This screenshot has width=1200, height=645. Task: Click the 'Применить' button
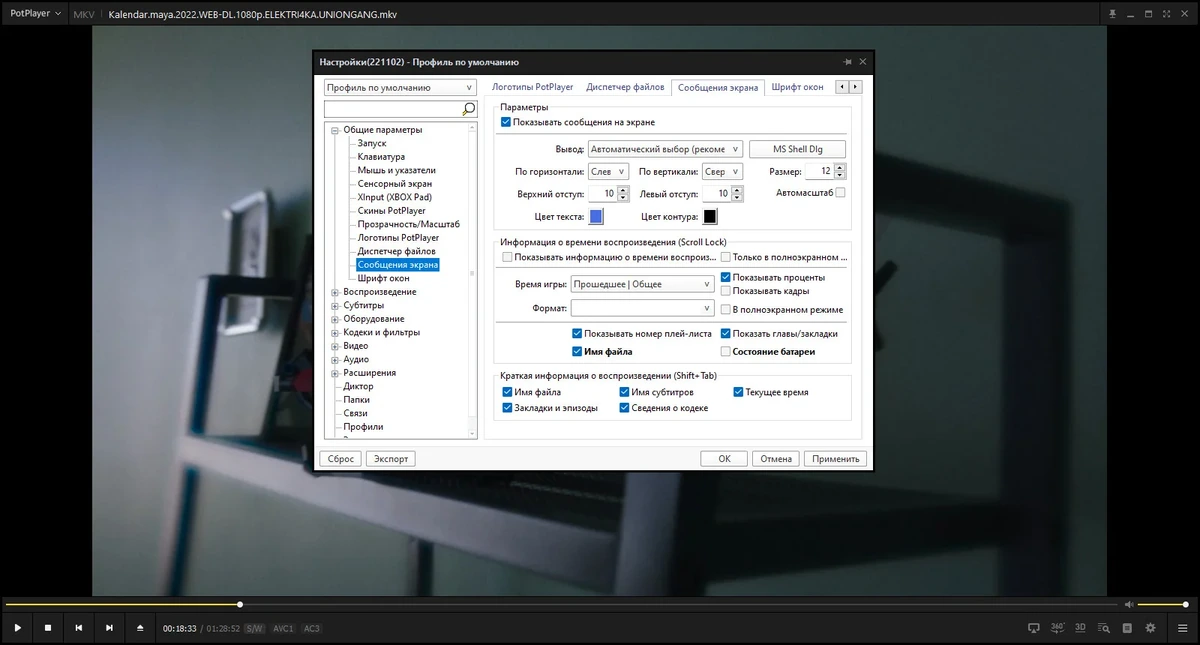[835, 459]
